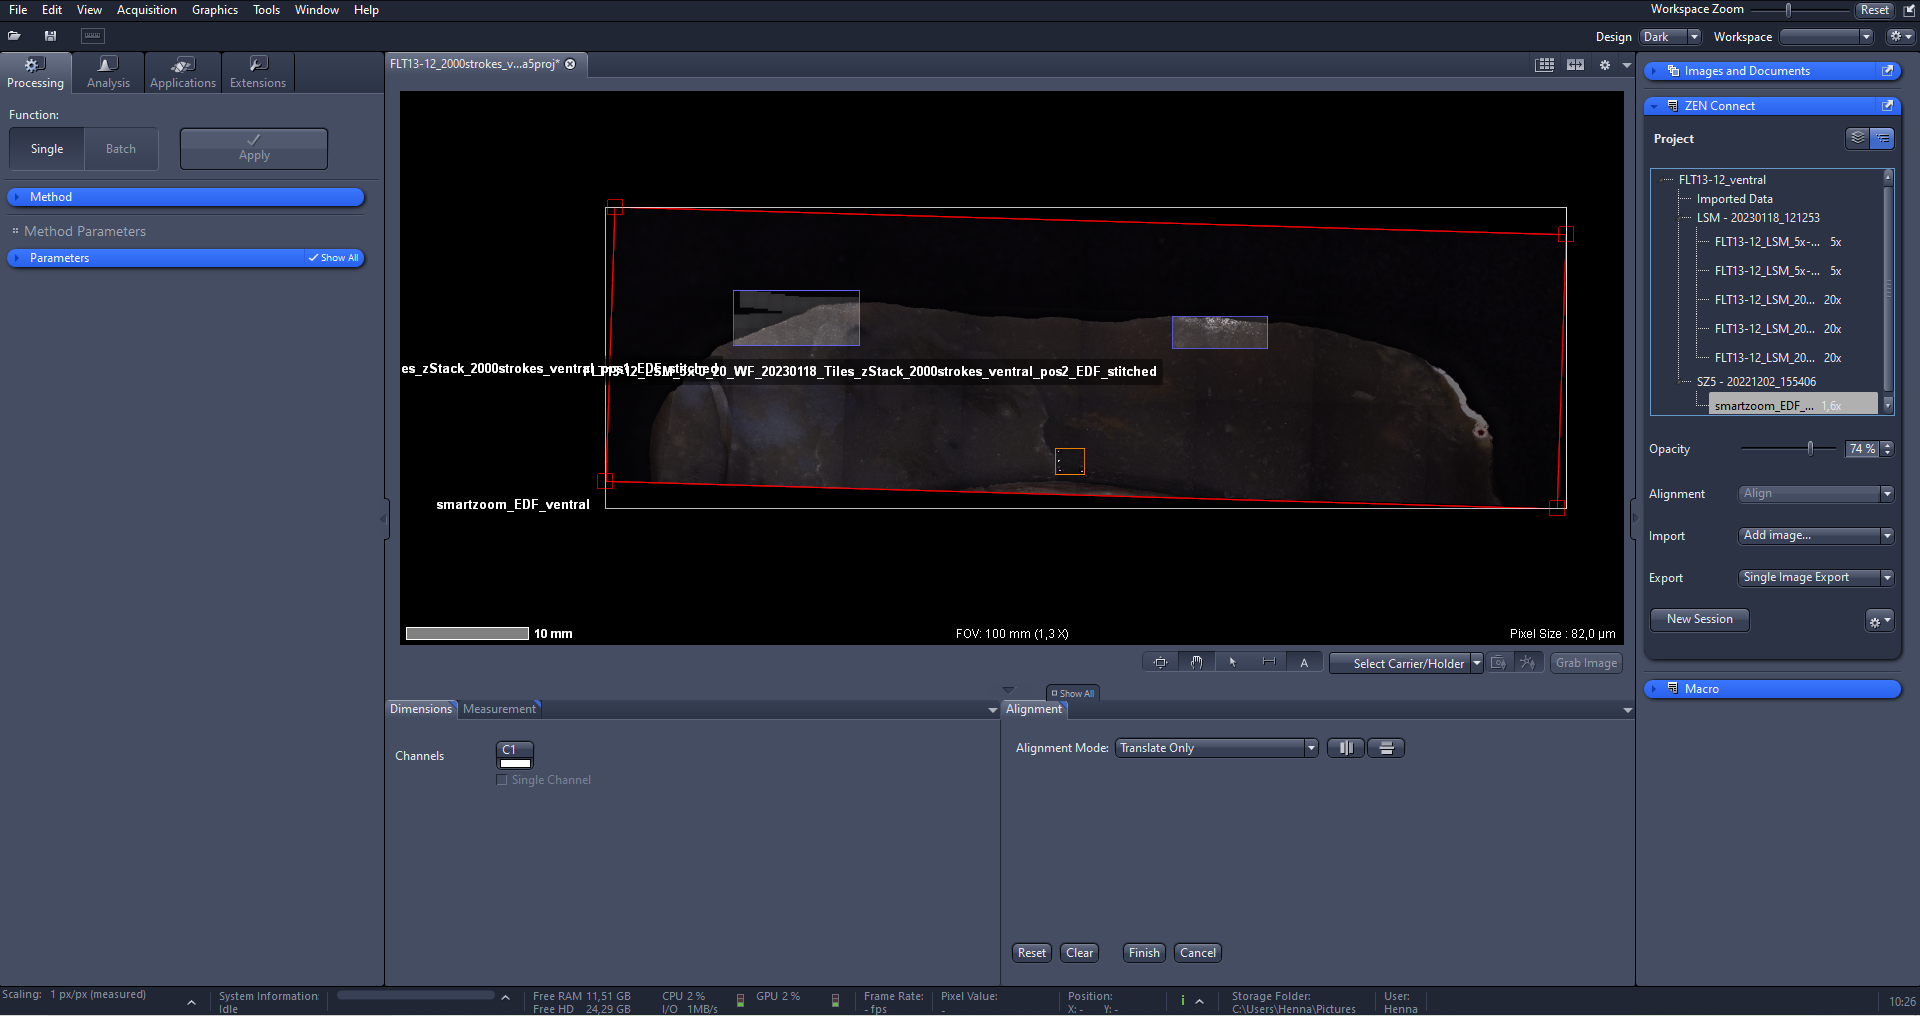Expand the Macro panel

(1654, 689)
